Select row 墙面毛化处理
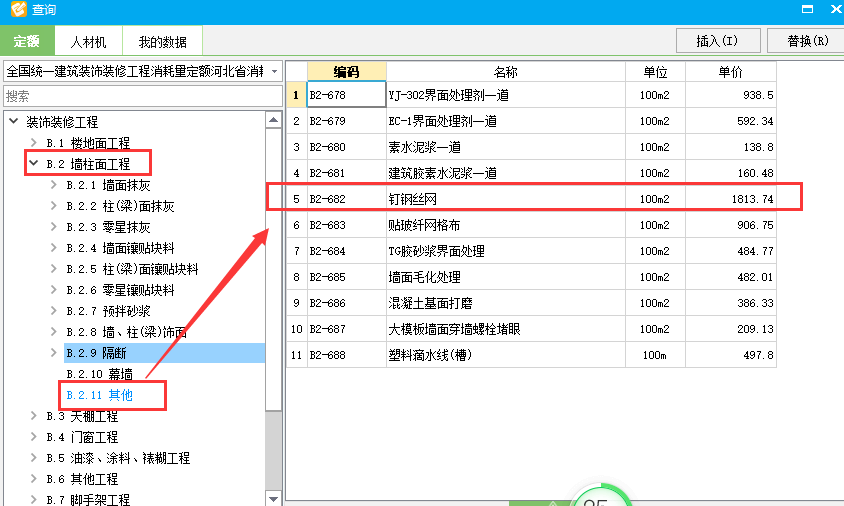 531,277
